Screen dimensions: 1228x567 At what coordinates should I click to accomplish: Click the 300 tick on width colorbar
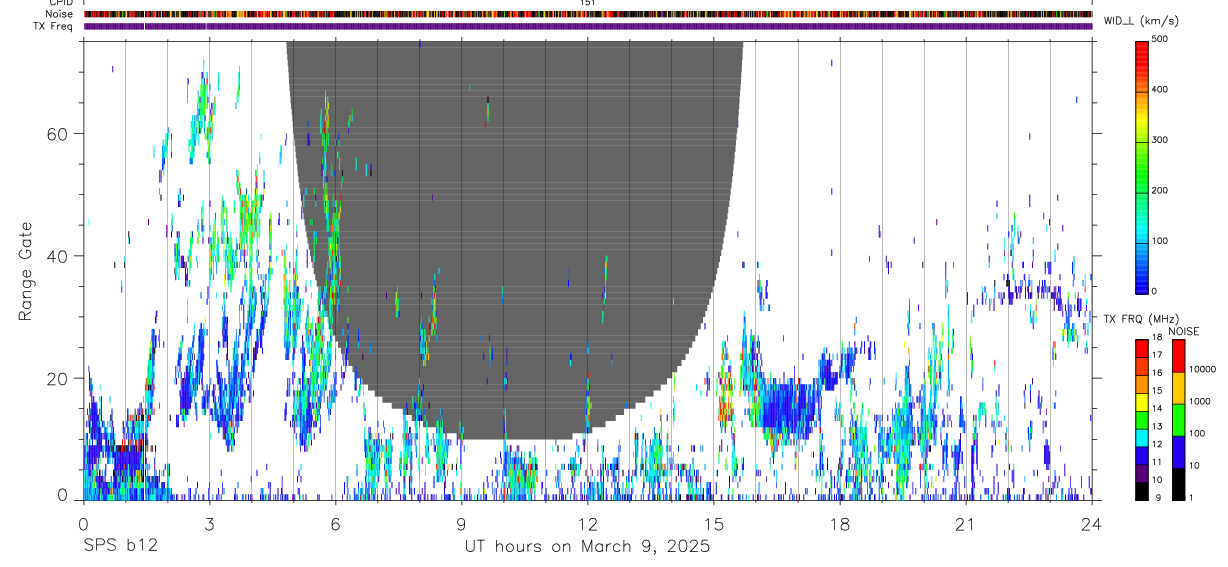1160,140
